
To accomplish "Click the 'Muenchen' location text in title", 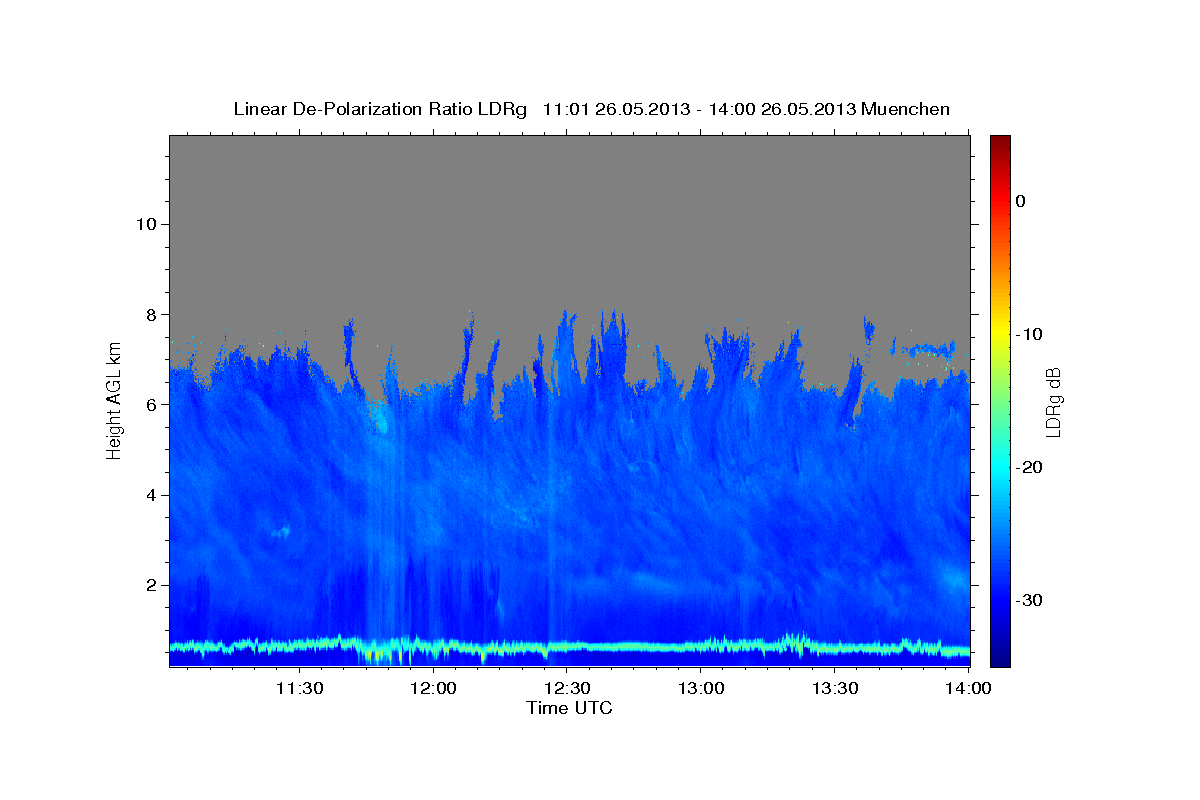I will pos(906,109).
